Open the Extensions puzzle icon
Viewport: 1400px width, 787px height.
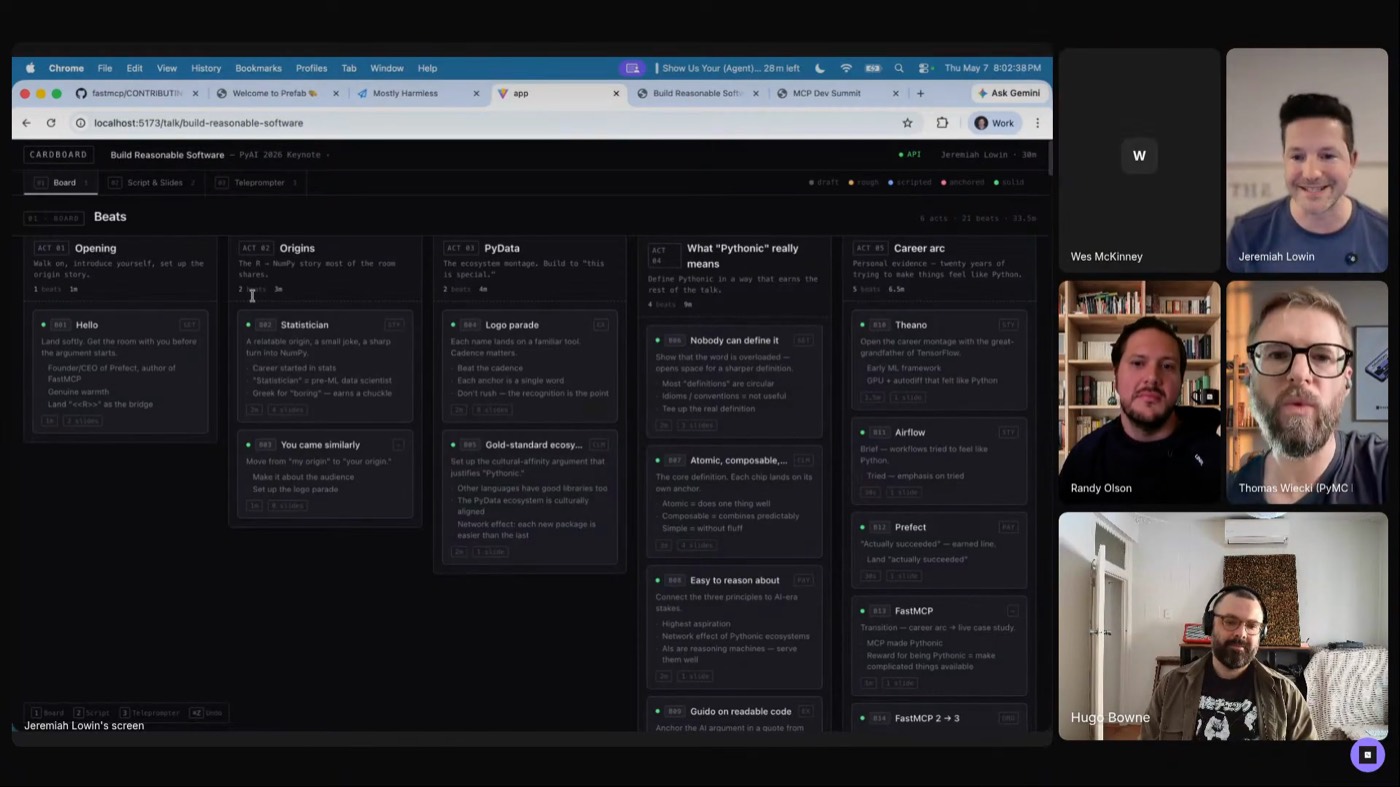[942, 123]
